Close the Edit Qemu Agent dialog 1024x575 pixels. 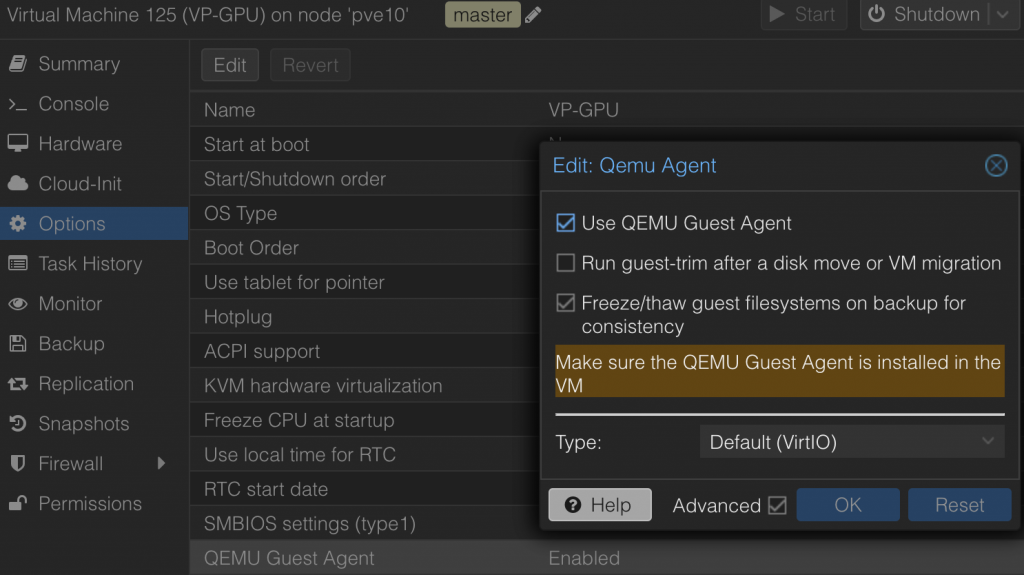pos(996,165)
